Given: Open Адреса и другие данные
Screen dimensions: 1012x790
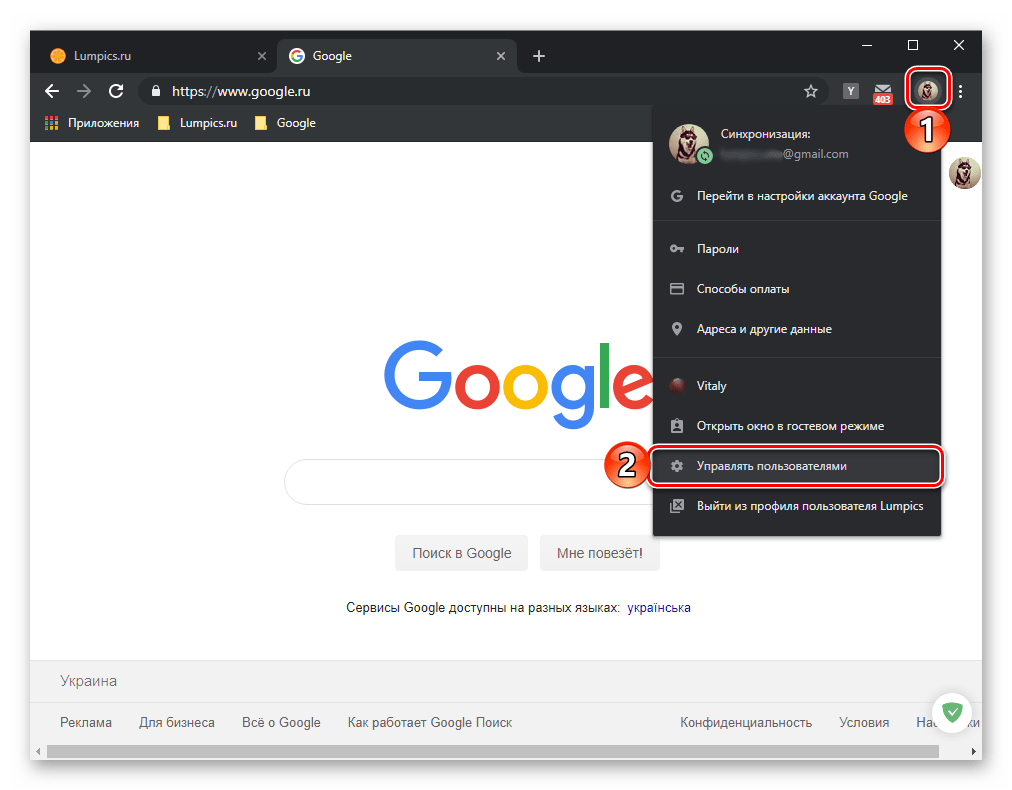Looking at the screenshot, I should point(797,329).
